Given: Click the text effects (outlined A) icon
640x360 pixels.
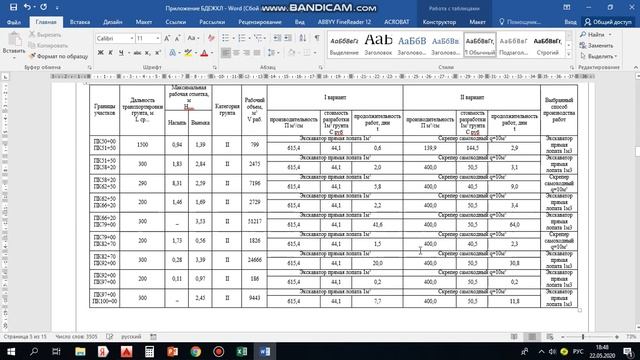Looking at the screenshot, I should pyautogui.click(x=172, y=53).
